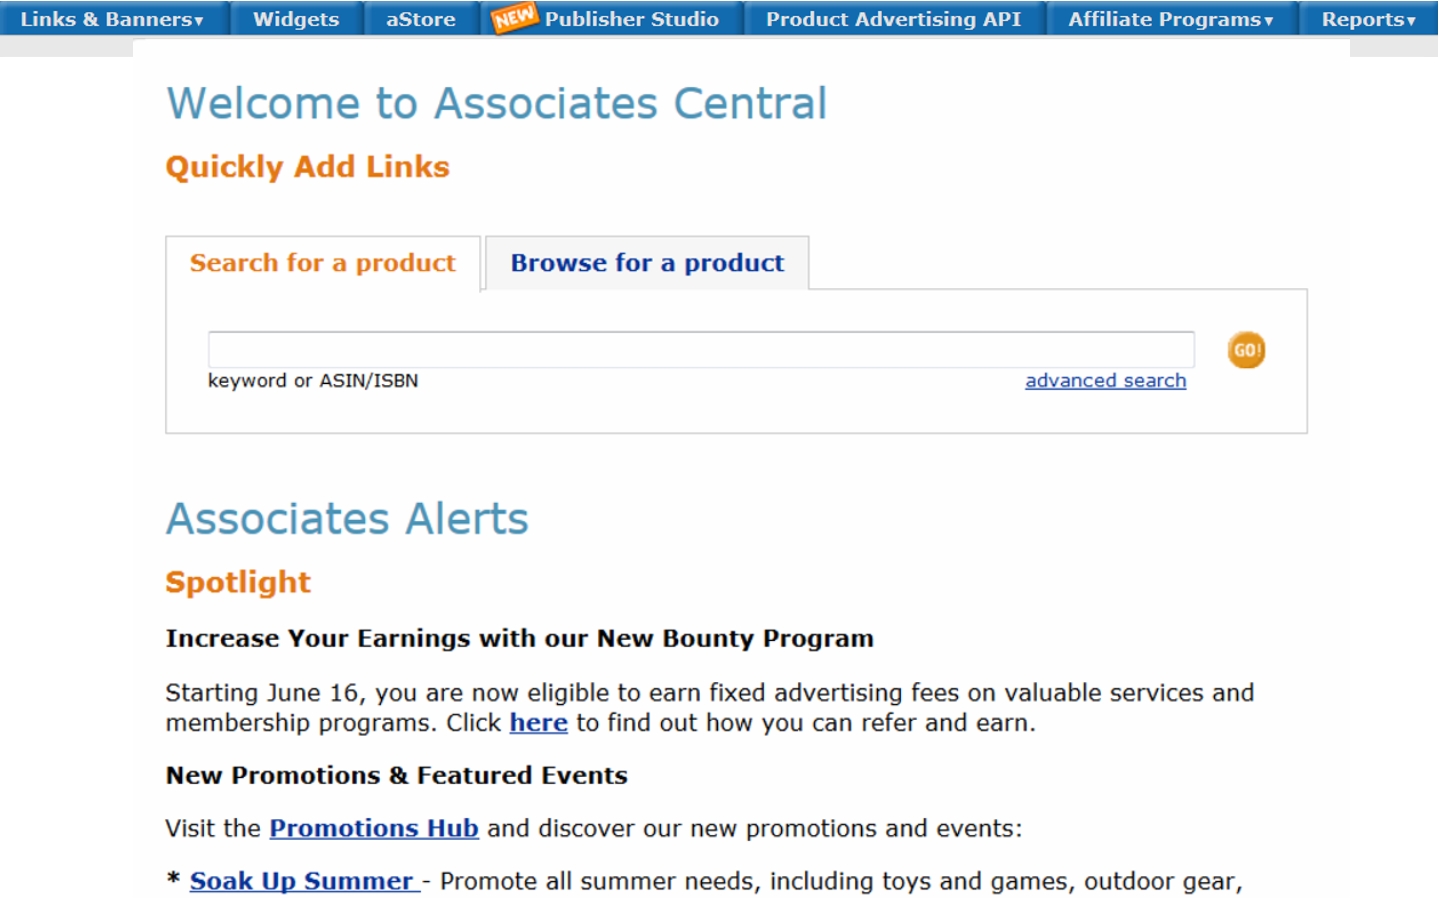The image size is (1440, 900).
Task: Click the Spotlight section heading
Action: click(237, 582)
